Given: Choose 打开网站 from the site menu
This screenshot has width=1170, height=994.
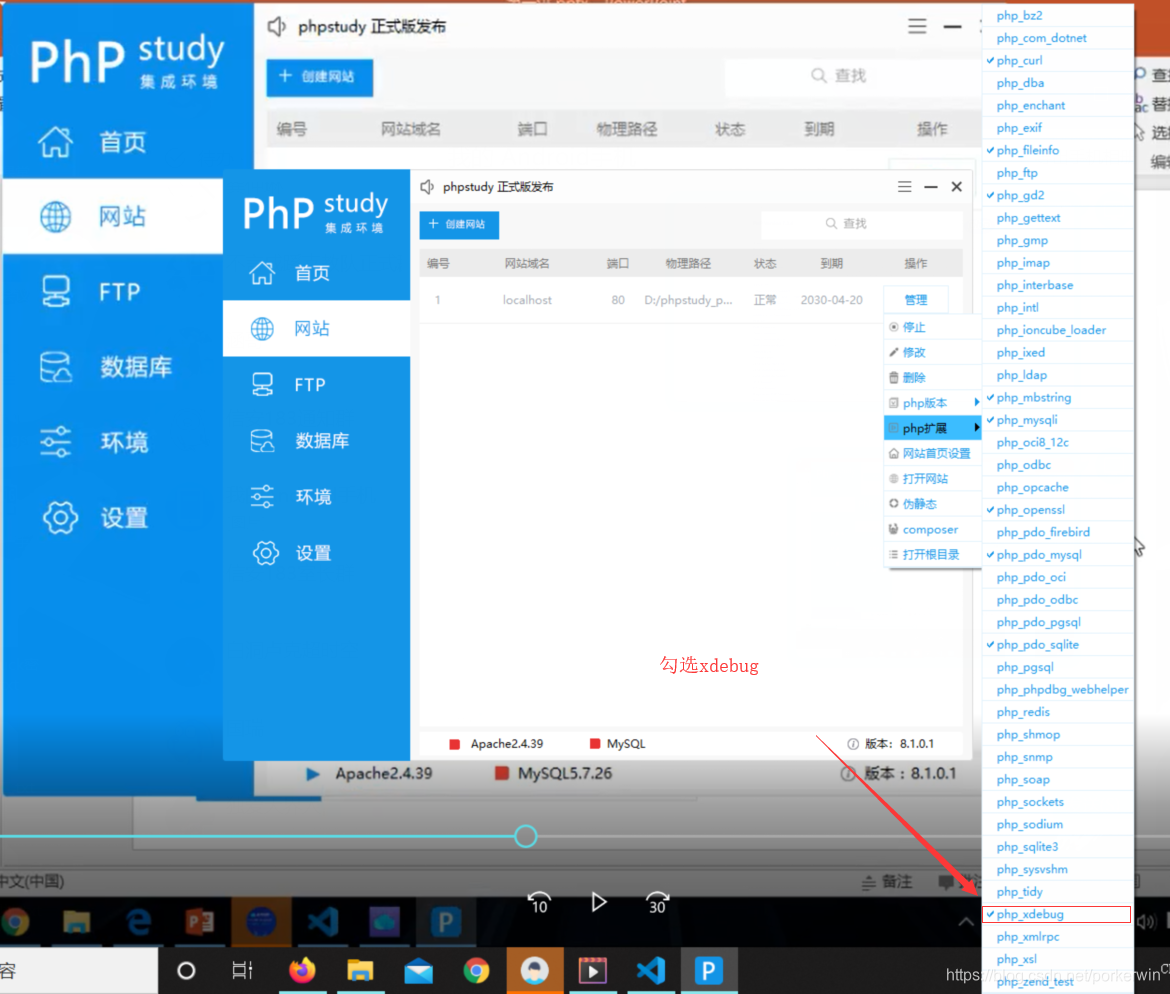Looking at the screenshot, I should point(933,478).
